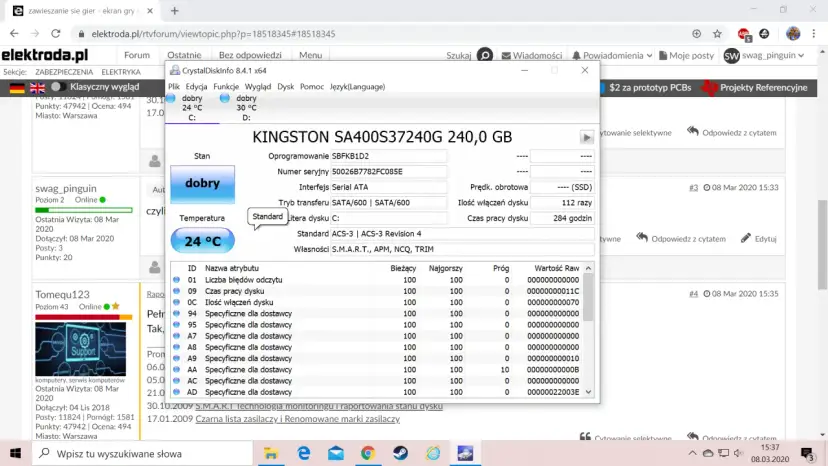Open the Funkcje menu in CrystalDiskInfo
Screen dimensions: 828x466
[226, 87]
